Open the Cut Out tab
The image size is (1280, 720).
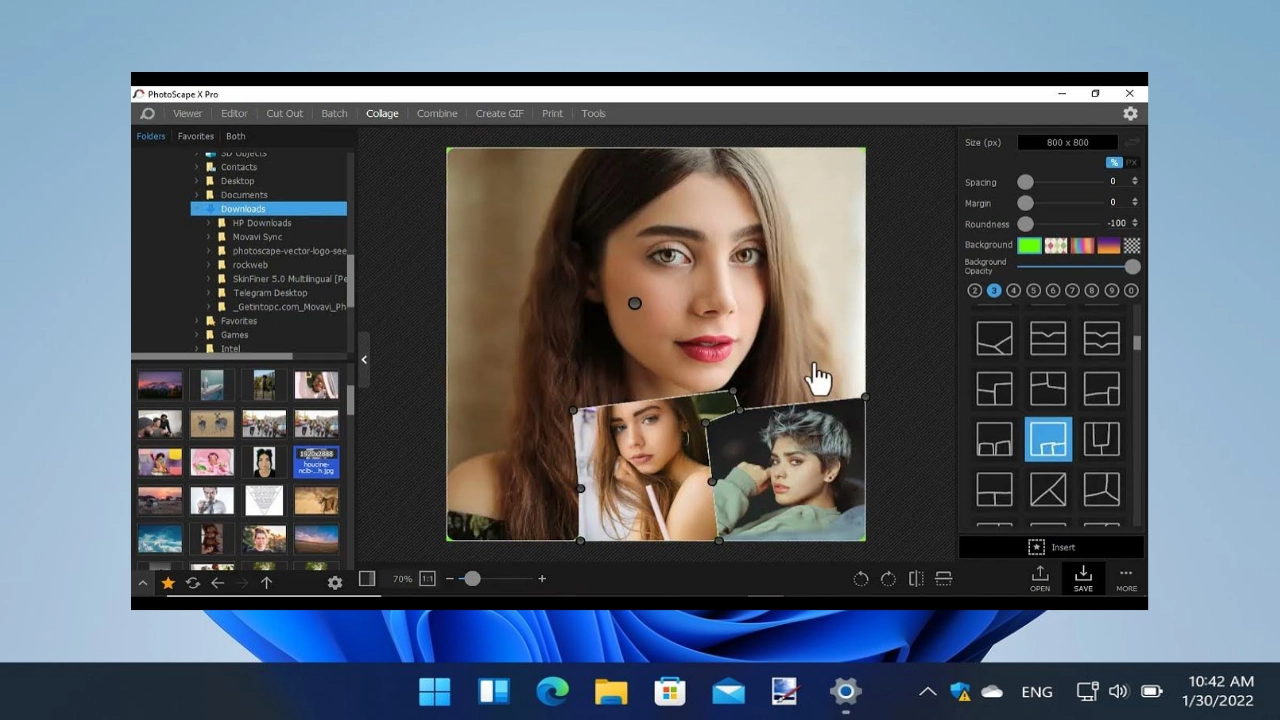point(284,114)
